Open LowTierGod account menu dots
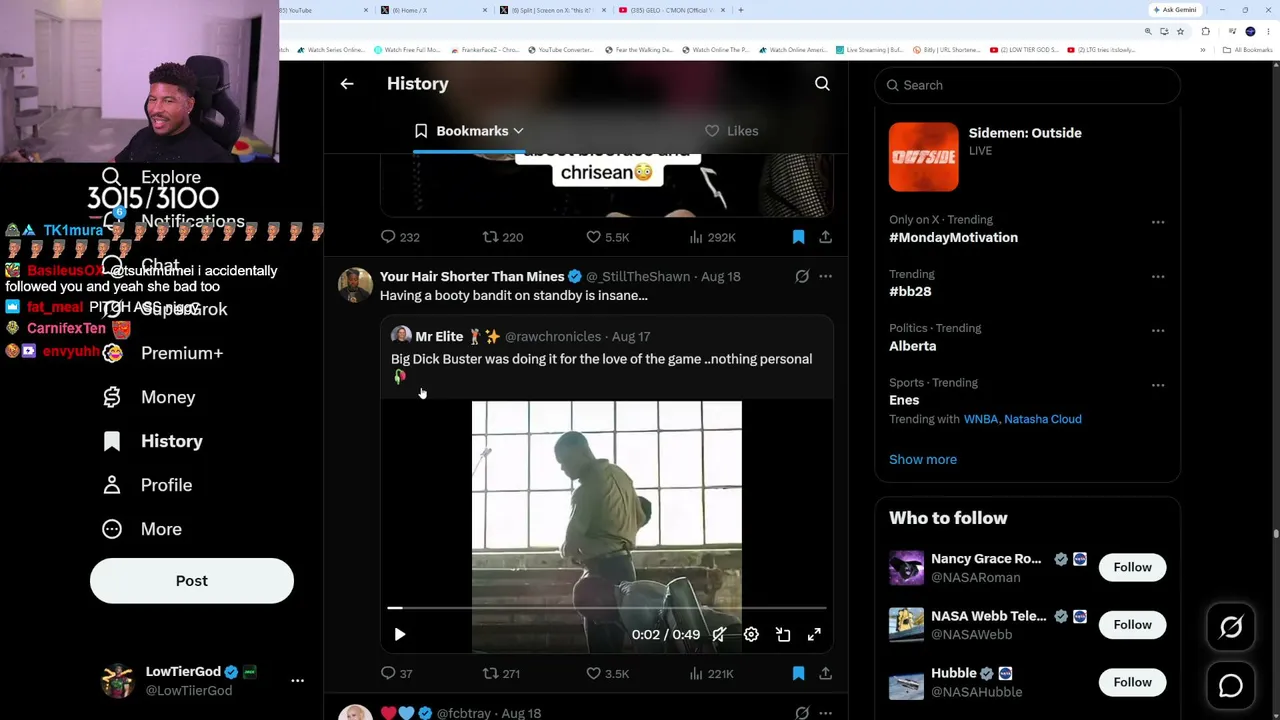 pyautogui.click(x=297, y=680)
